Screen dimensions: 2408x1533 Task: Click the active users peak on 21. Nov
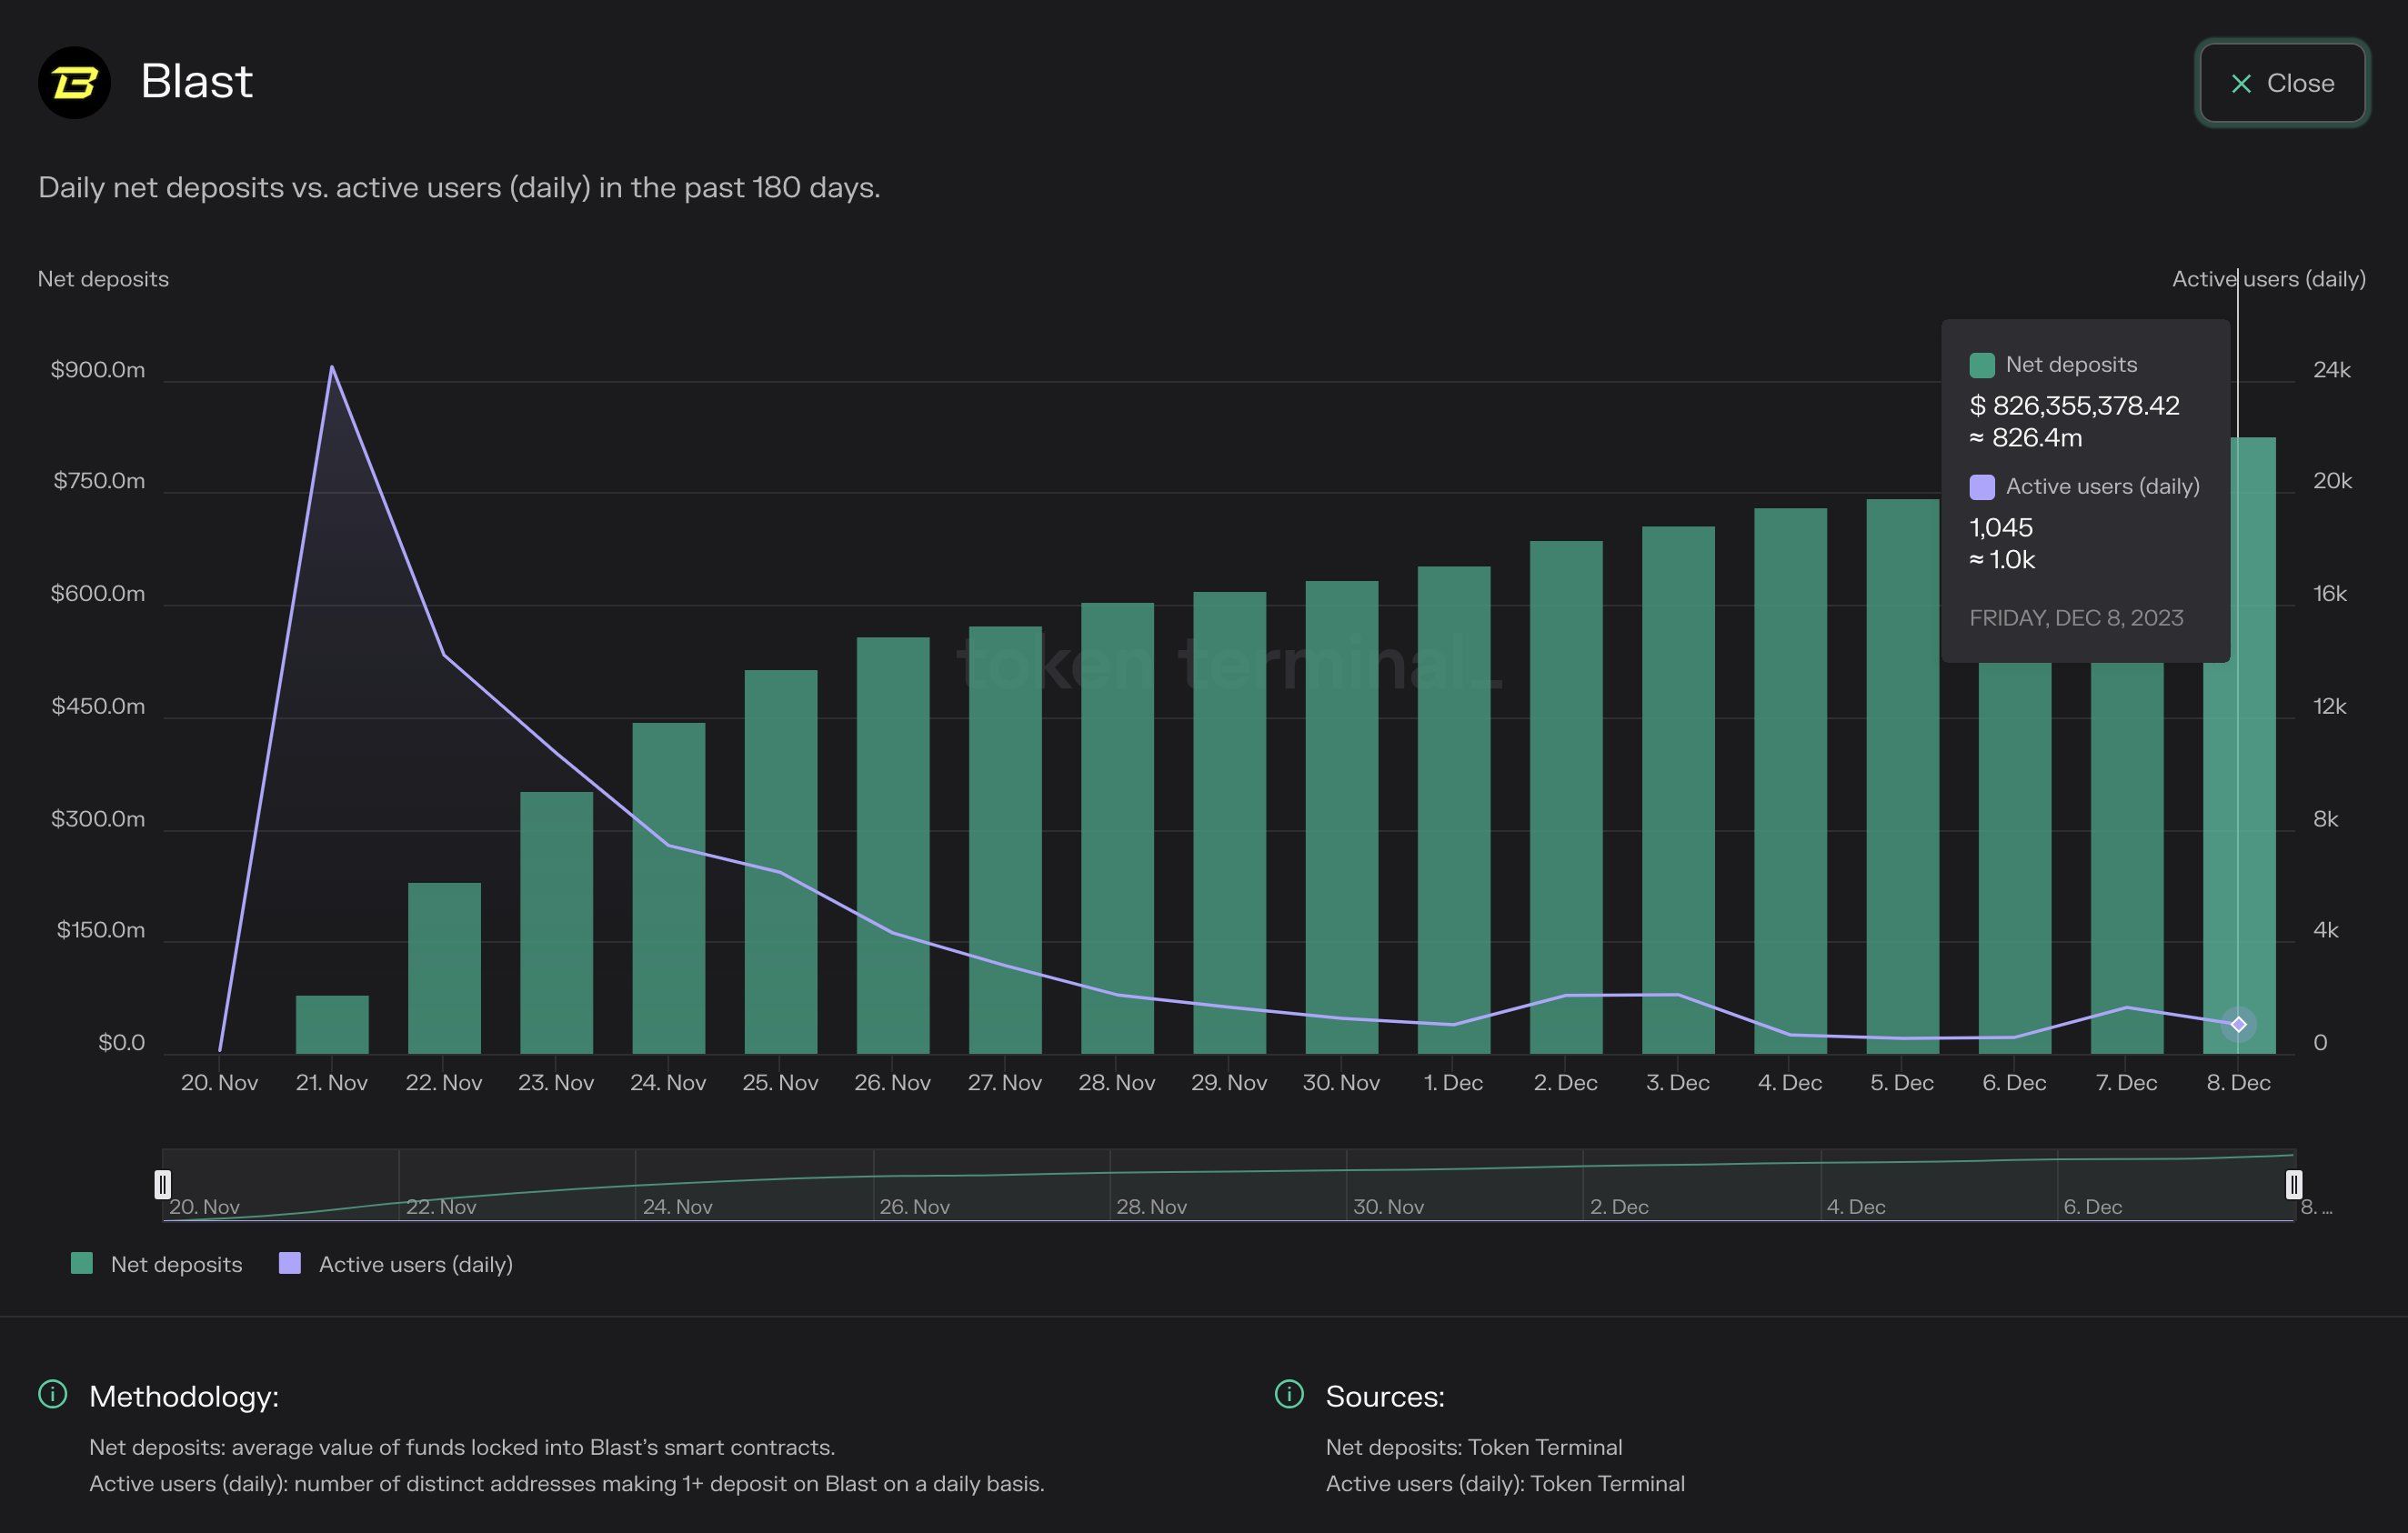(x=332, y=367)
